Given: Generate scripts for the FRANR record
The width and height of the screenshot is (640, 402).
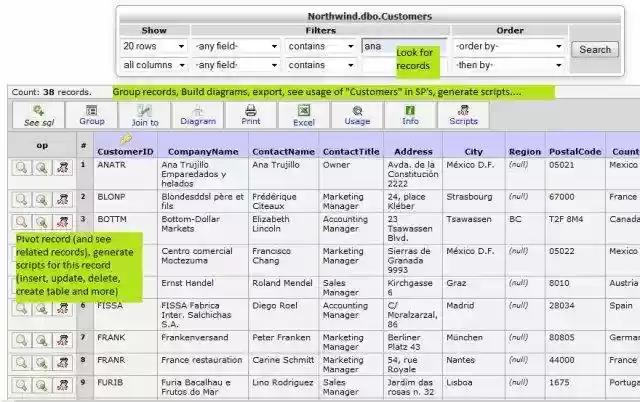Looking at the screenshot, I should coord(62,362).
